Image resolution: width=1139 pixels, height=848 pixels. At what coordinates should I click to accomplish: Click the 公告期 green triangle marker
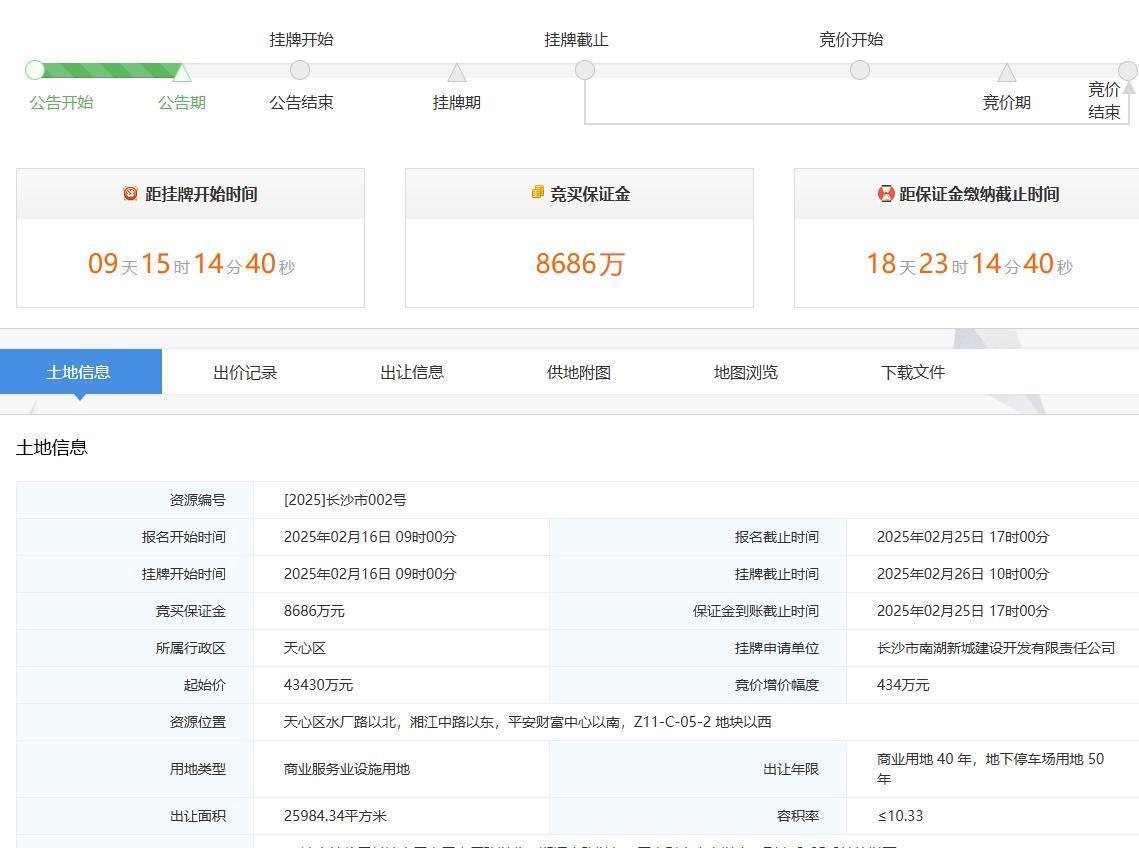point(182,72)
